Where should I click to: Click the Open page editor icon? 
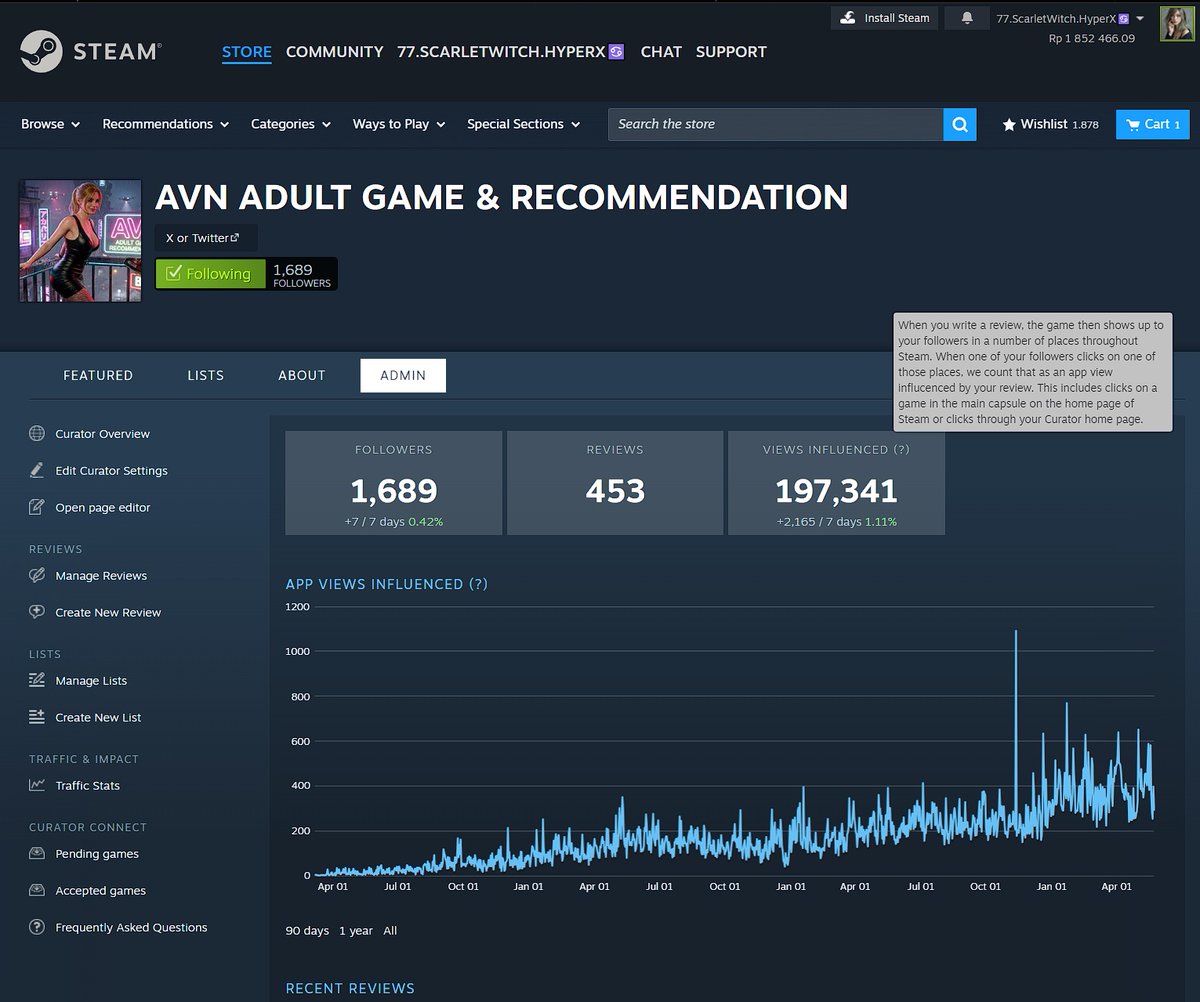pos(37,507)
